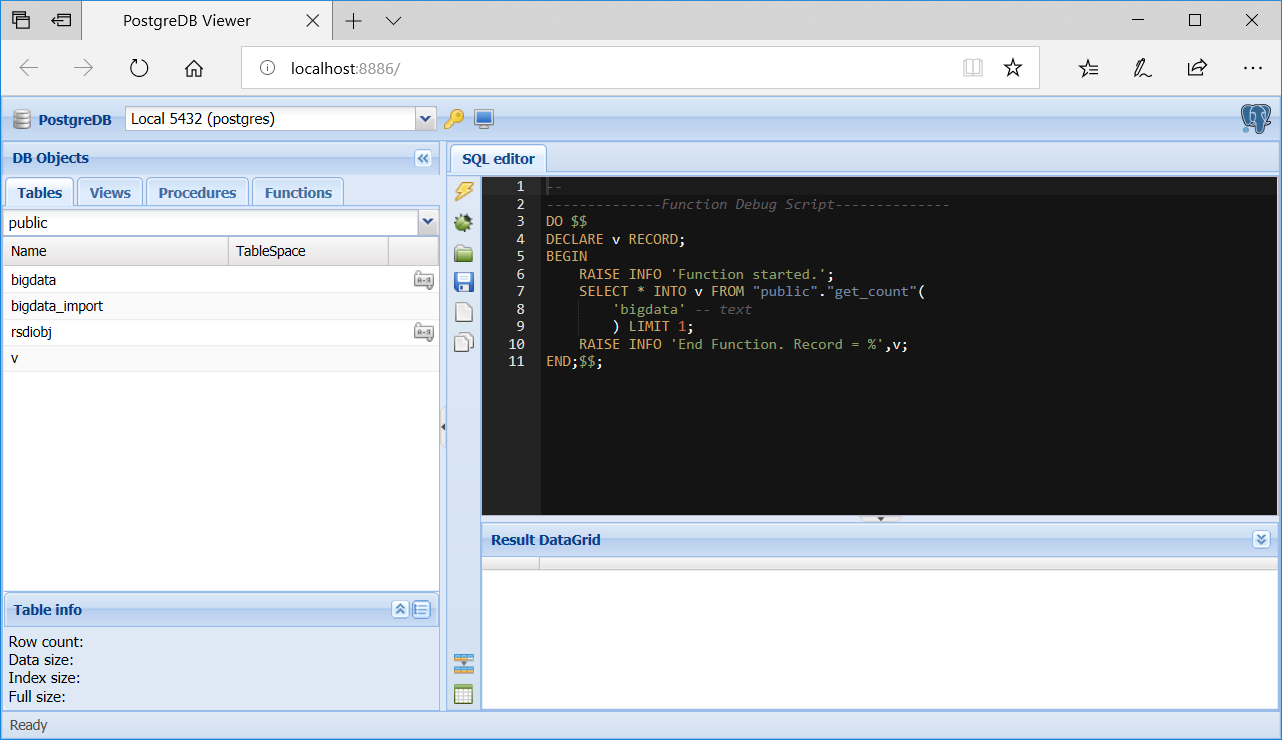Collapse the DB Objects panel with double chevron
Screen dimensions: 1282x740
(422, 158)
